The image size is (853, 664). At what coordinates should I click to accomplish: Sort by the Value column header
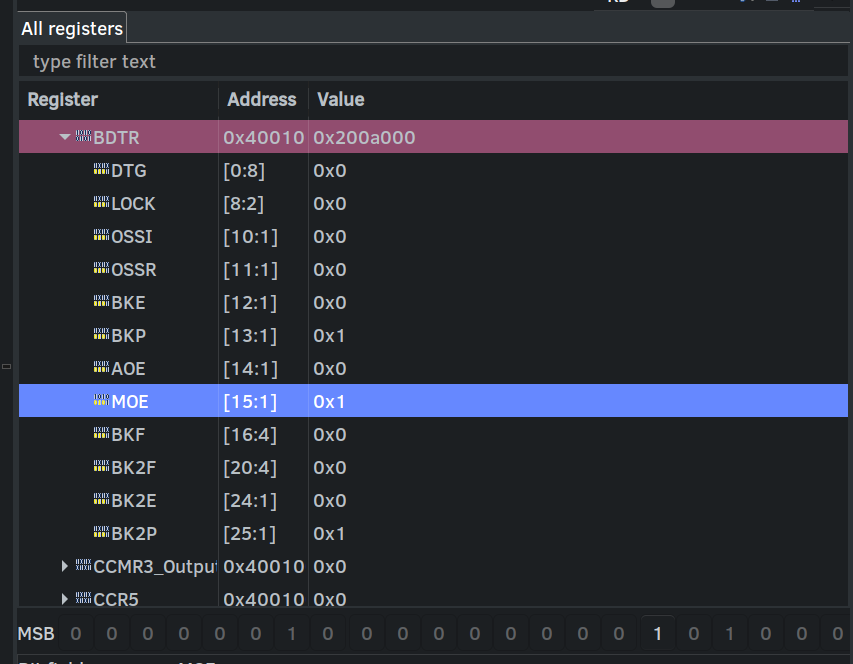point(340,99)
